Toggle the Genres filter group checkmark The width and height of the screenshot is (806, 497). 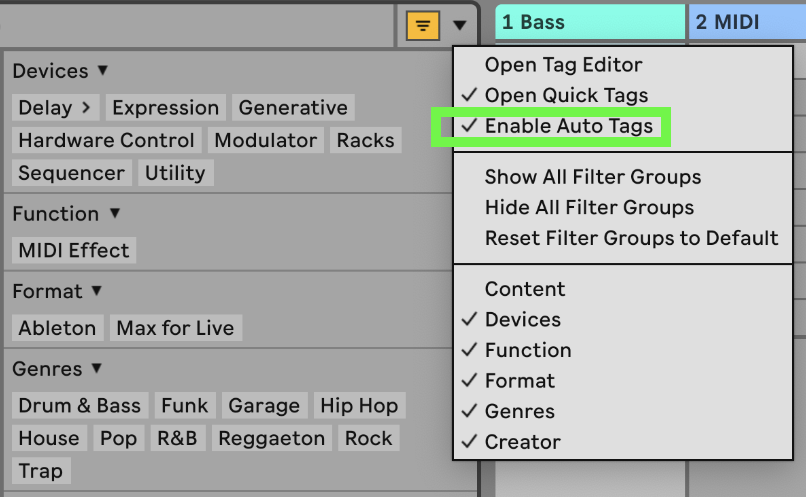click(519, 411)
